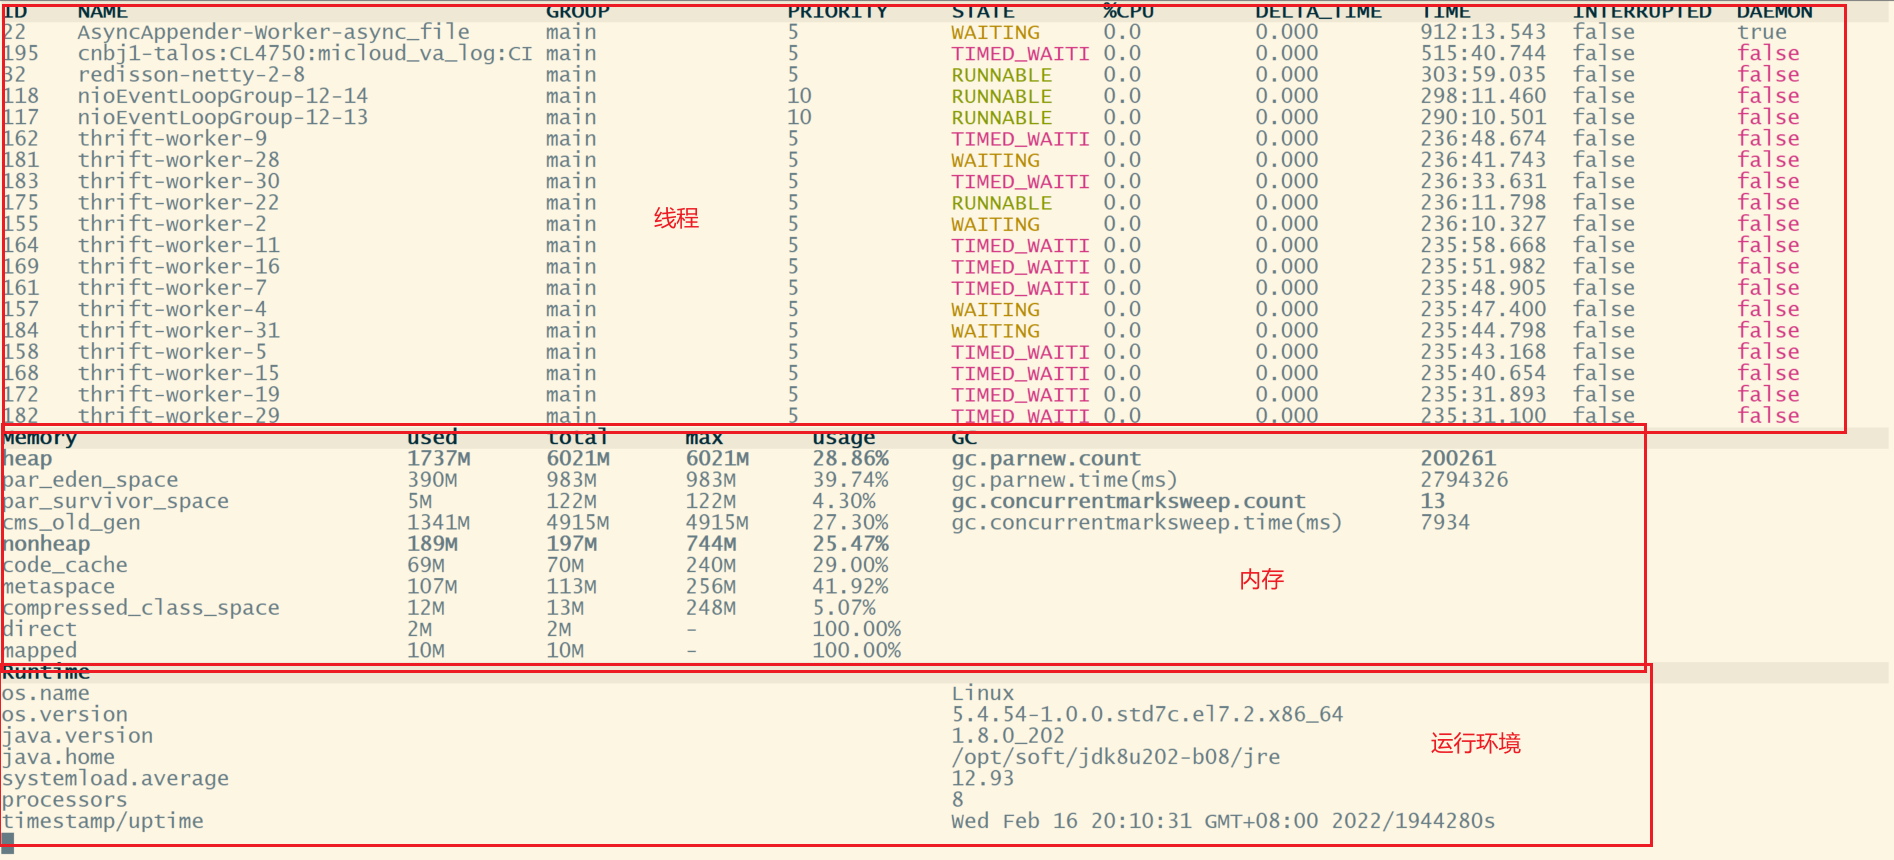Select concurrentmarksweep time value 7934
This screenshot has width=1894, height=860.
click(x=1445, y=523)
